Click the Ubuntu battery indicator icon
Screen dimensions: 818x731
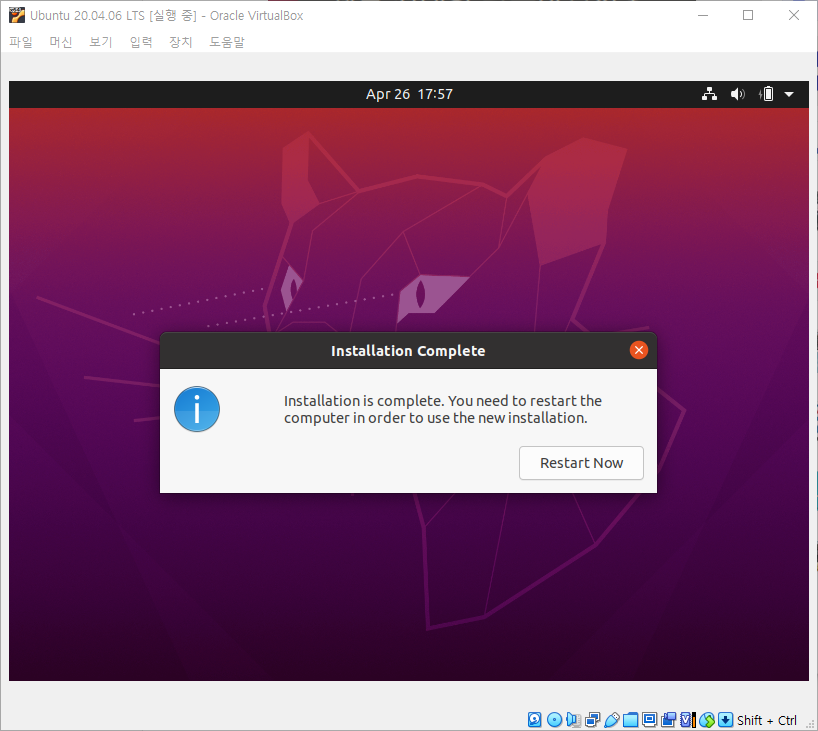point(766,94)
